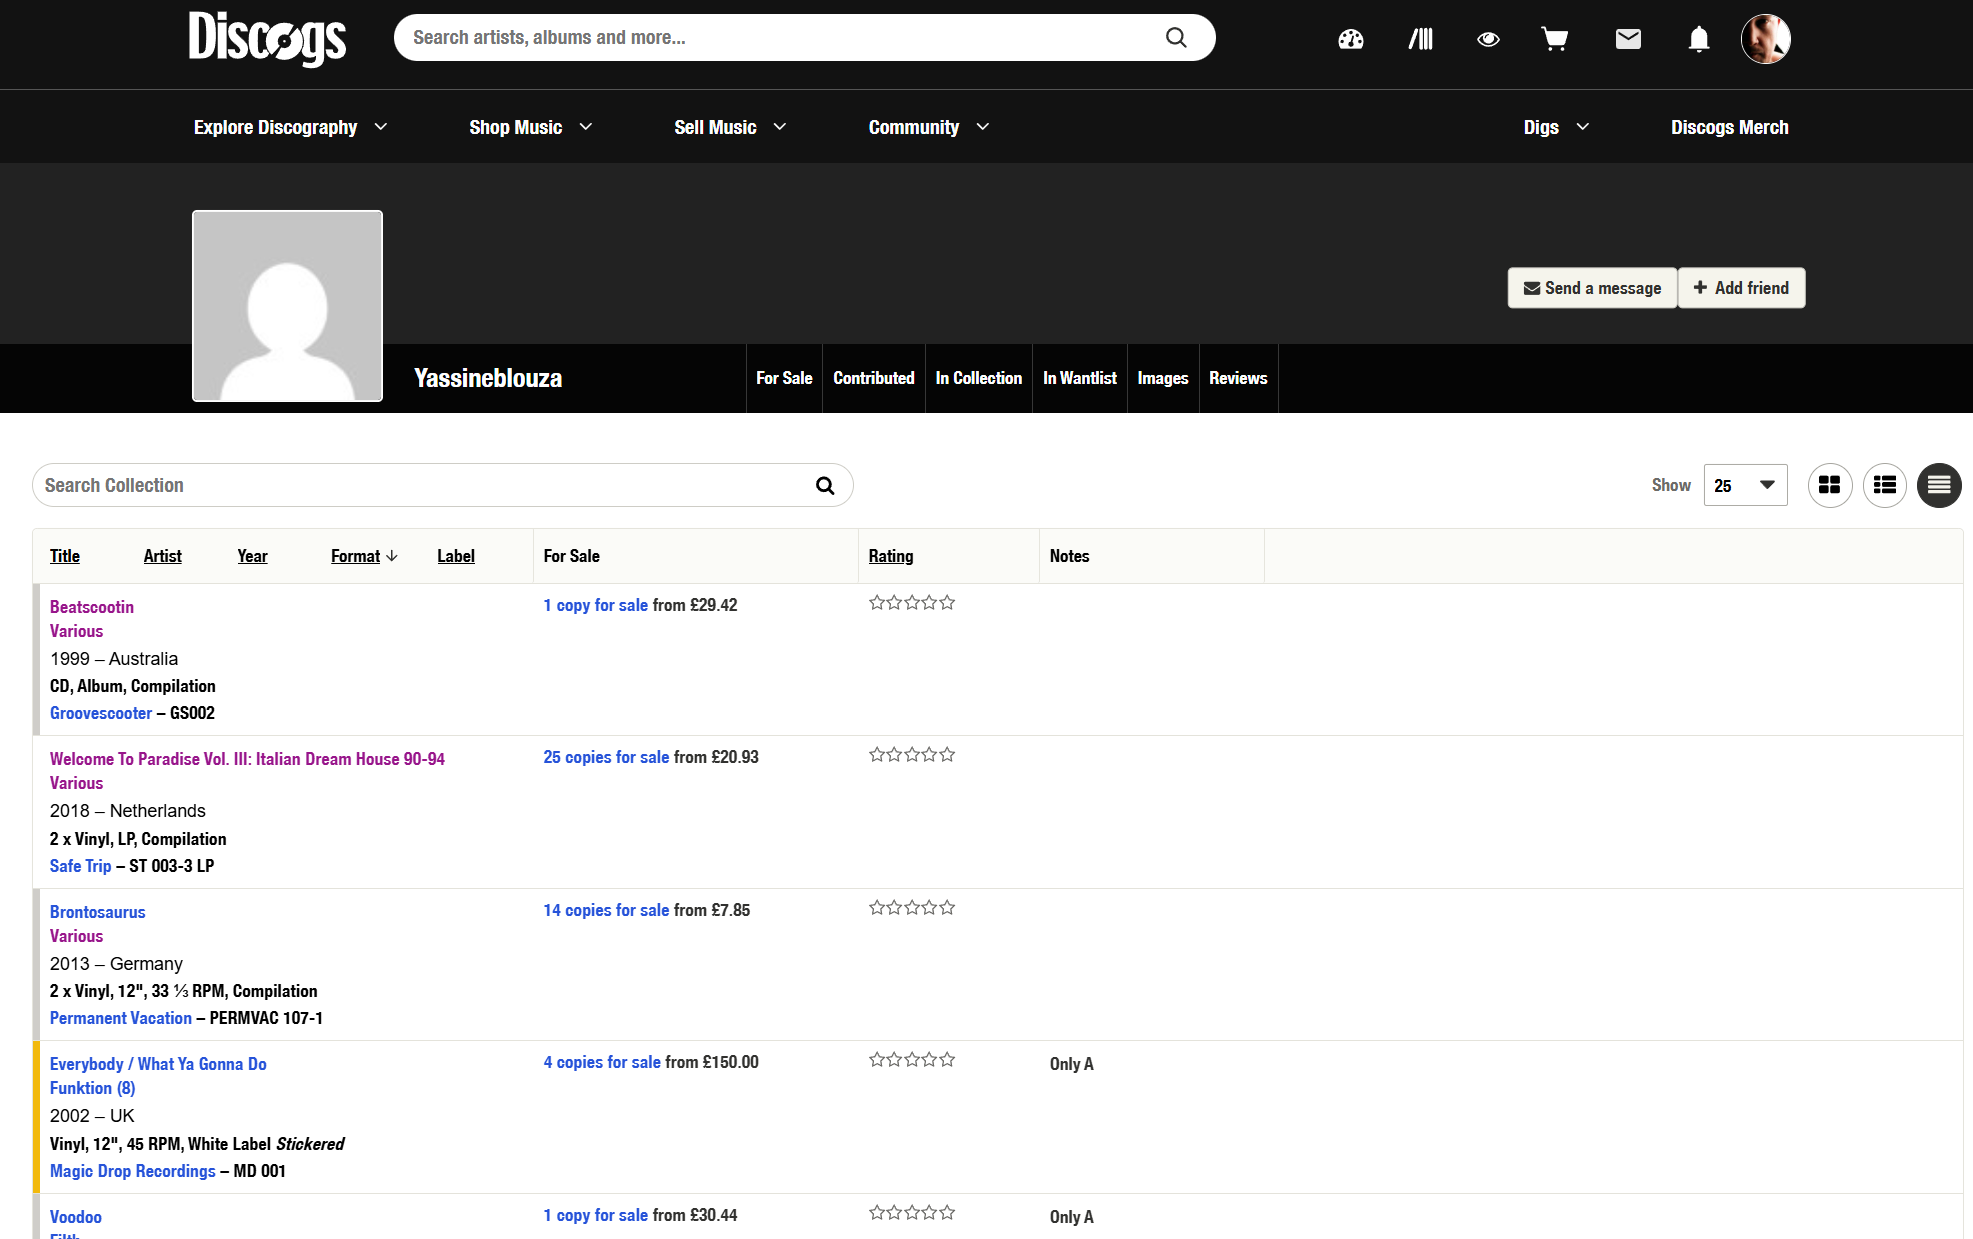This screenshot has height=1239, width=1973.
Task: Open Everybody / What Ya Gonna Do release
Action: click(158, 1064)
